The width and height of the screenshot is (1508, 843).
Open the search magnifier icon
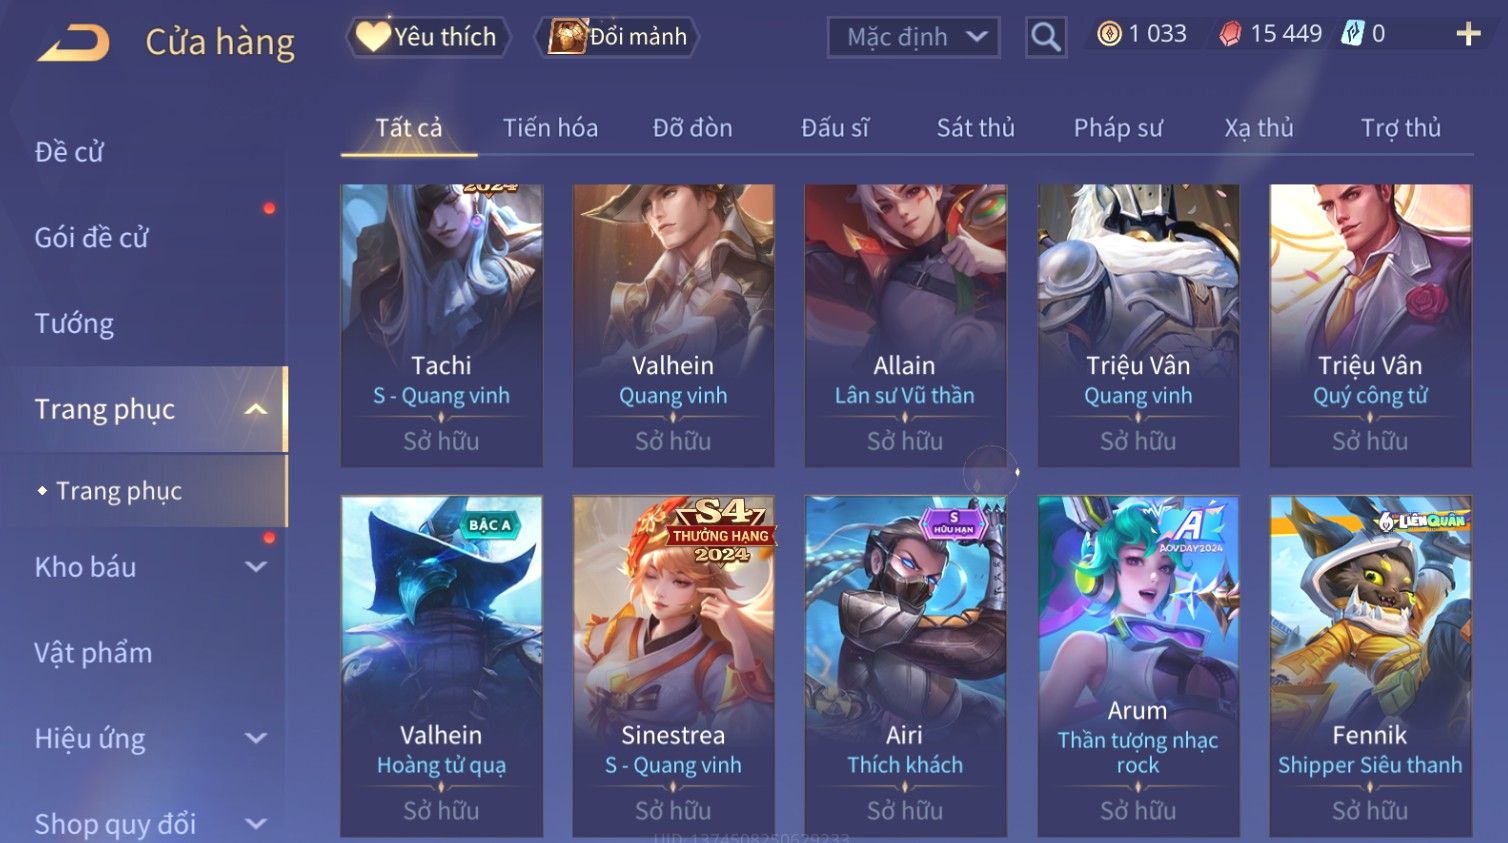pyautogui.click(x=1046, y=37)
